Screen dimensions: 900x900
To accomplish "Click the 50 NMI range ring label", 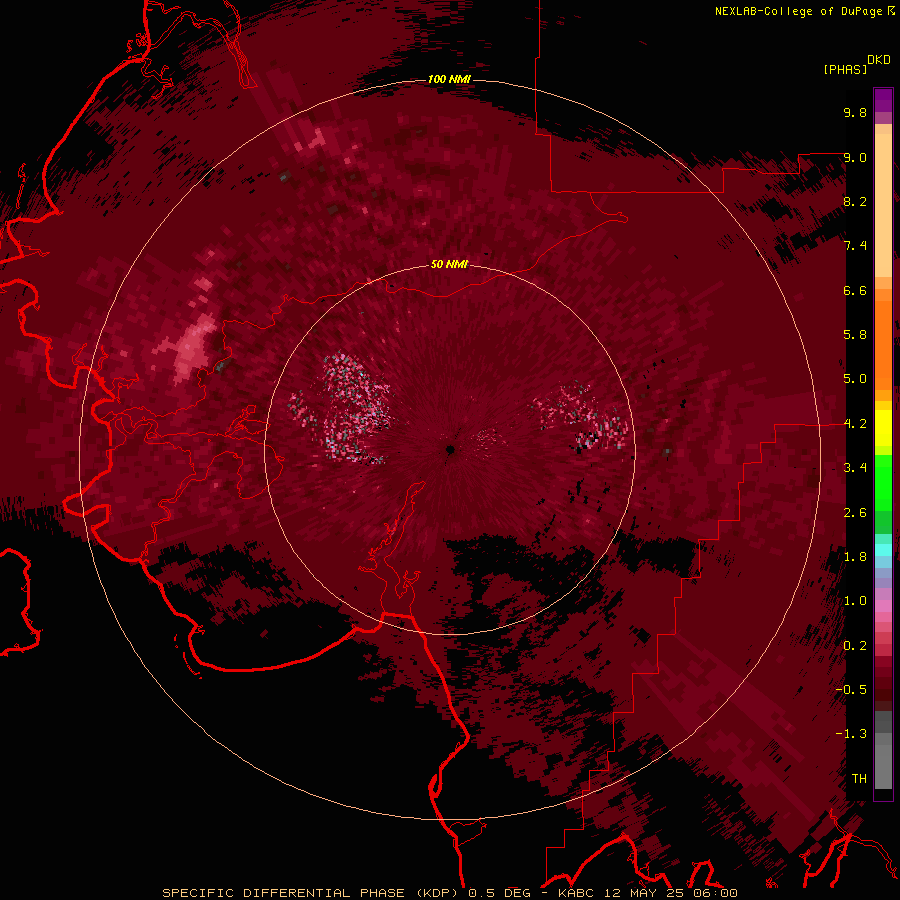I will (449, 264).
